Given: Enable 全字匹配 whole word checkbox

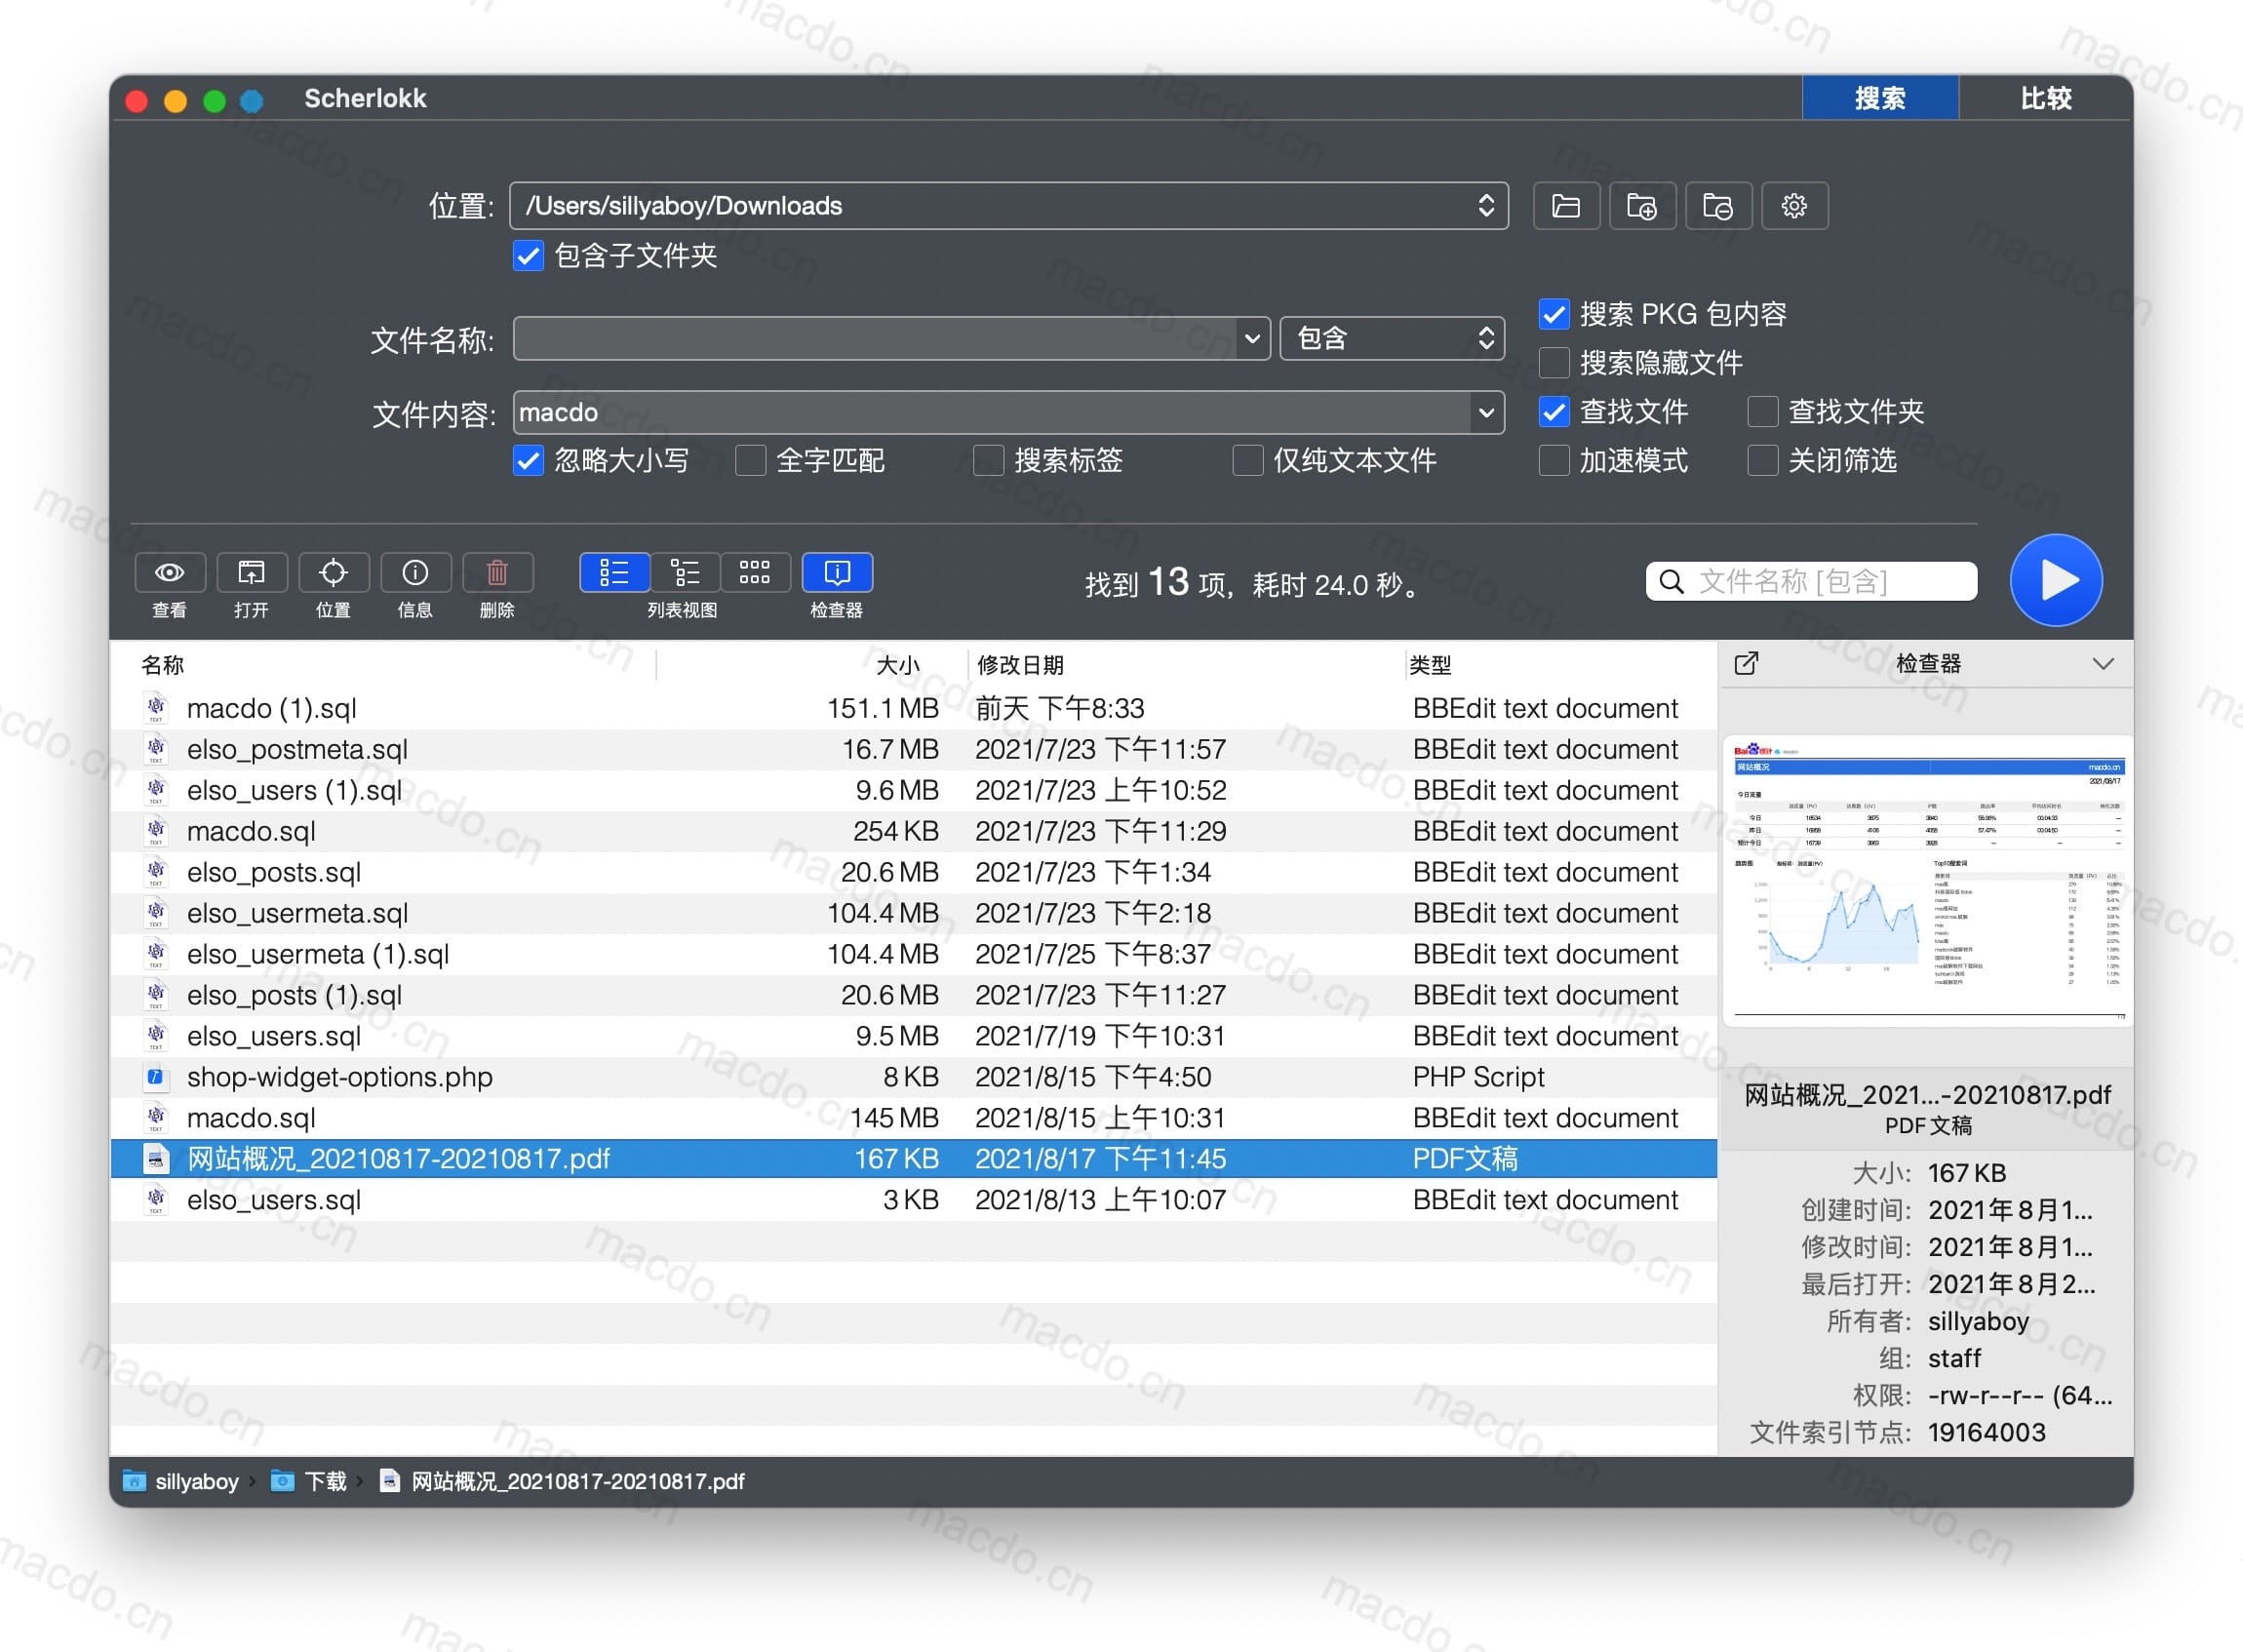Looking at the screenshot, I should 750,460.
